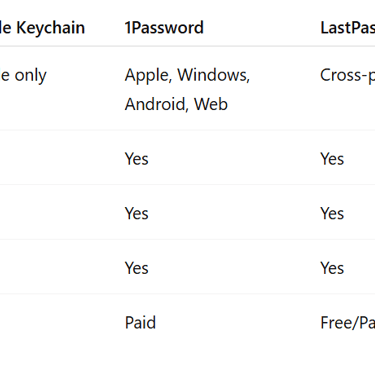Click first Yes under 1Password

pyautogui.click(x=137, y=159)
